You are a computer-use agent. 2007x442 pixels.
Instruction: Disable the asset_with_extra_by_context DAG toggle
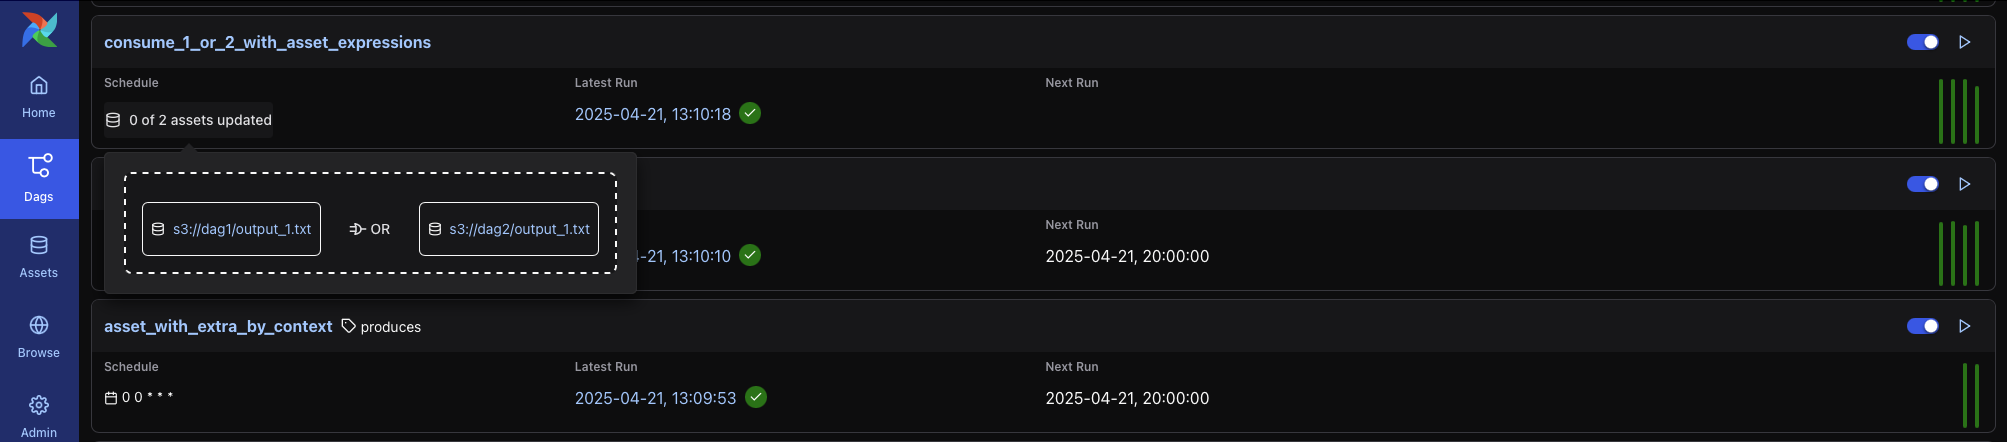[1922, 326]
